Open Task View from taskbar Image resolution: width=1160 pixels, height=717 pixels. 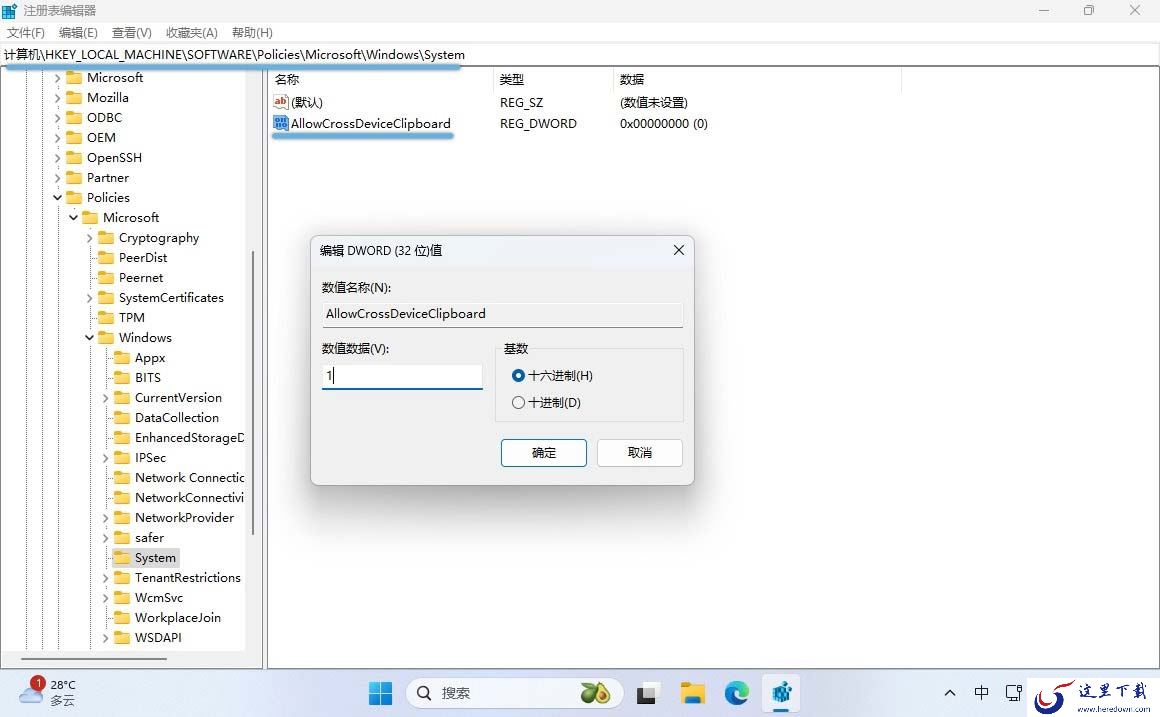pos(647,693)
